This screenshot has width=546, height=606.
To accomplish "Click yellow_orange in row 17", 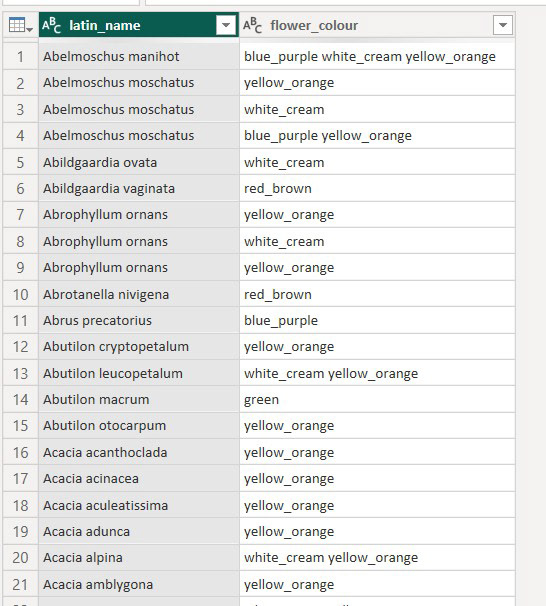I will [377, 479].
